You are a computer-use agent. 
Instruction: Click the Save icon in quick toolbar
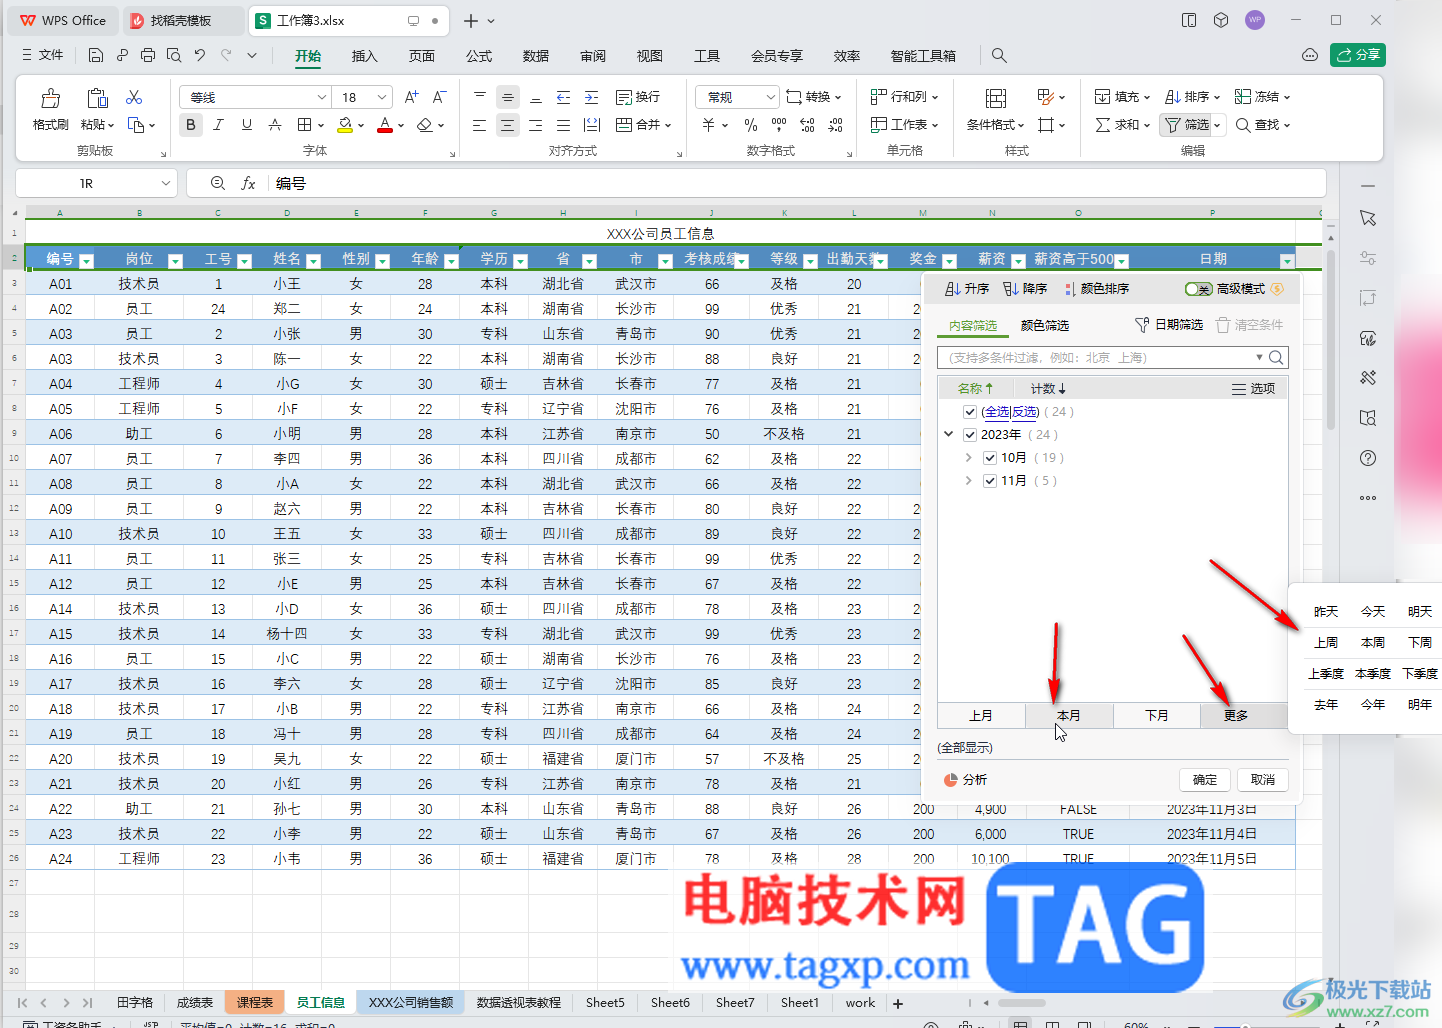click(x=96, y=55)
